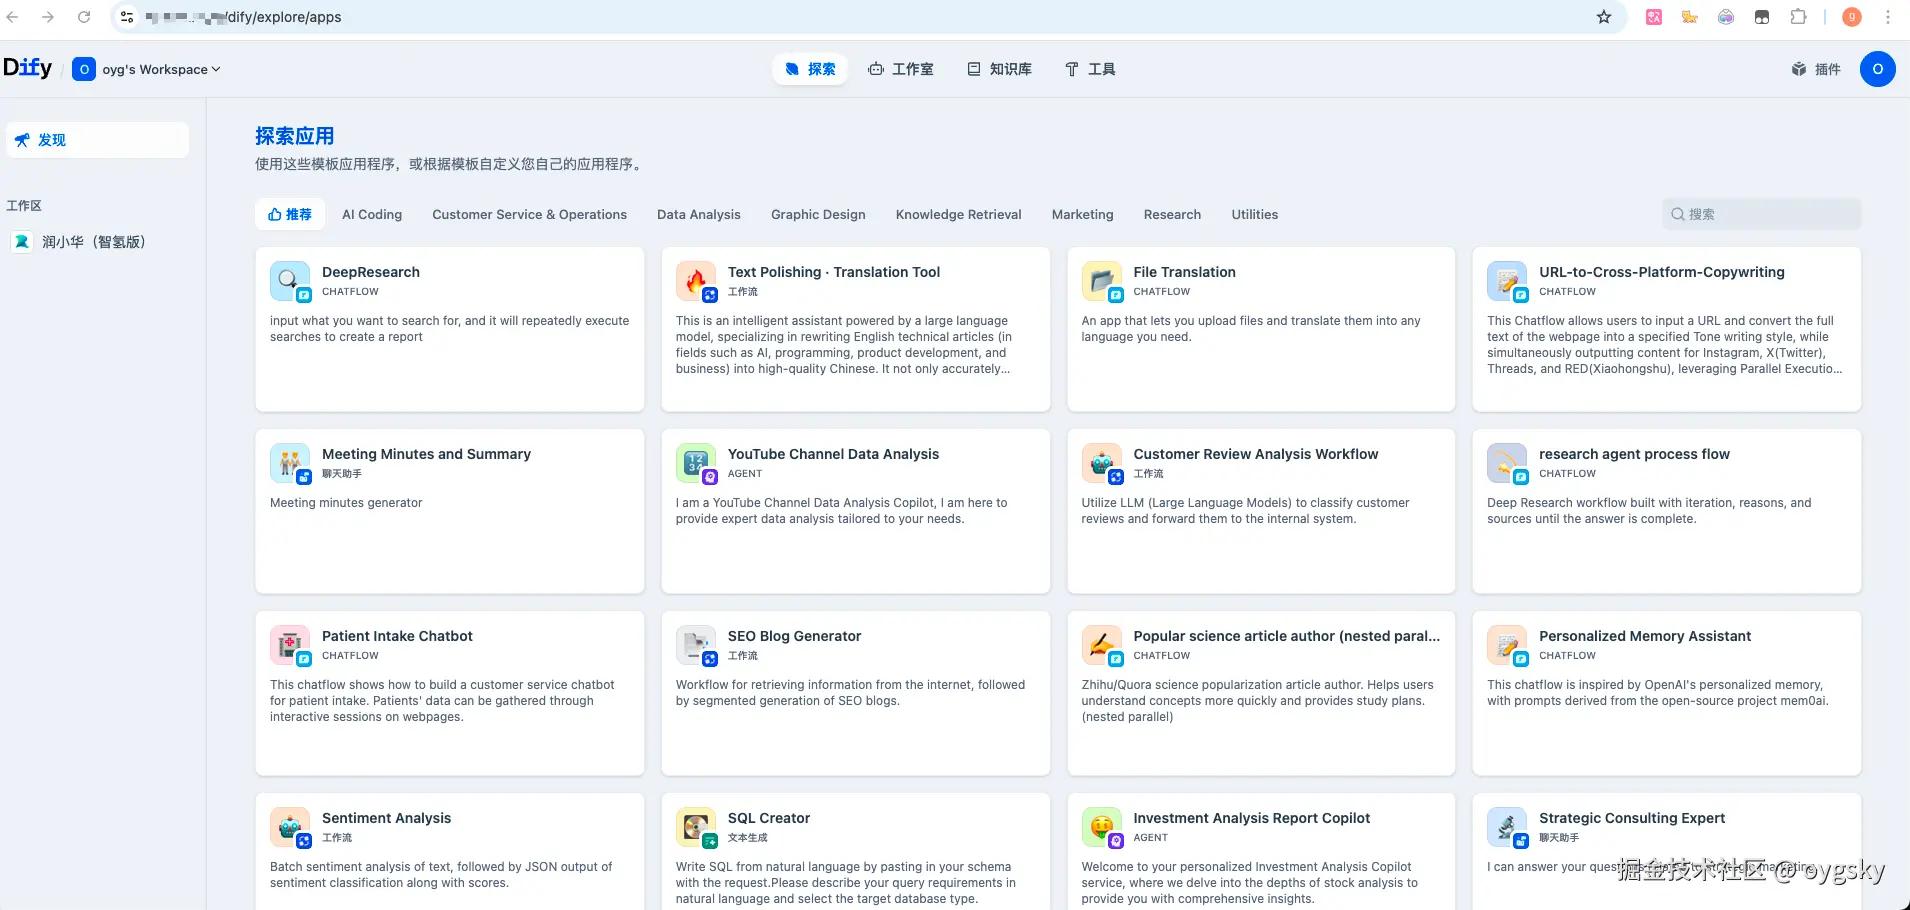Open 润小华（智氢版）in the sidebar
The height and width of the screenshot is (910, 1910).
click(x=97, y=242)
